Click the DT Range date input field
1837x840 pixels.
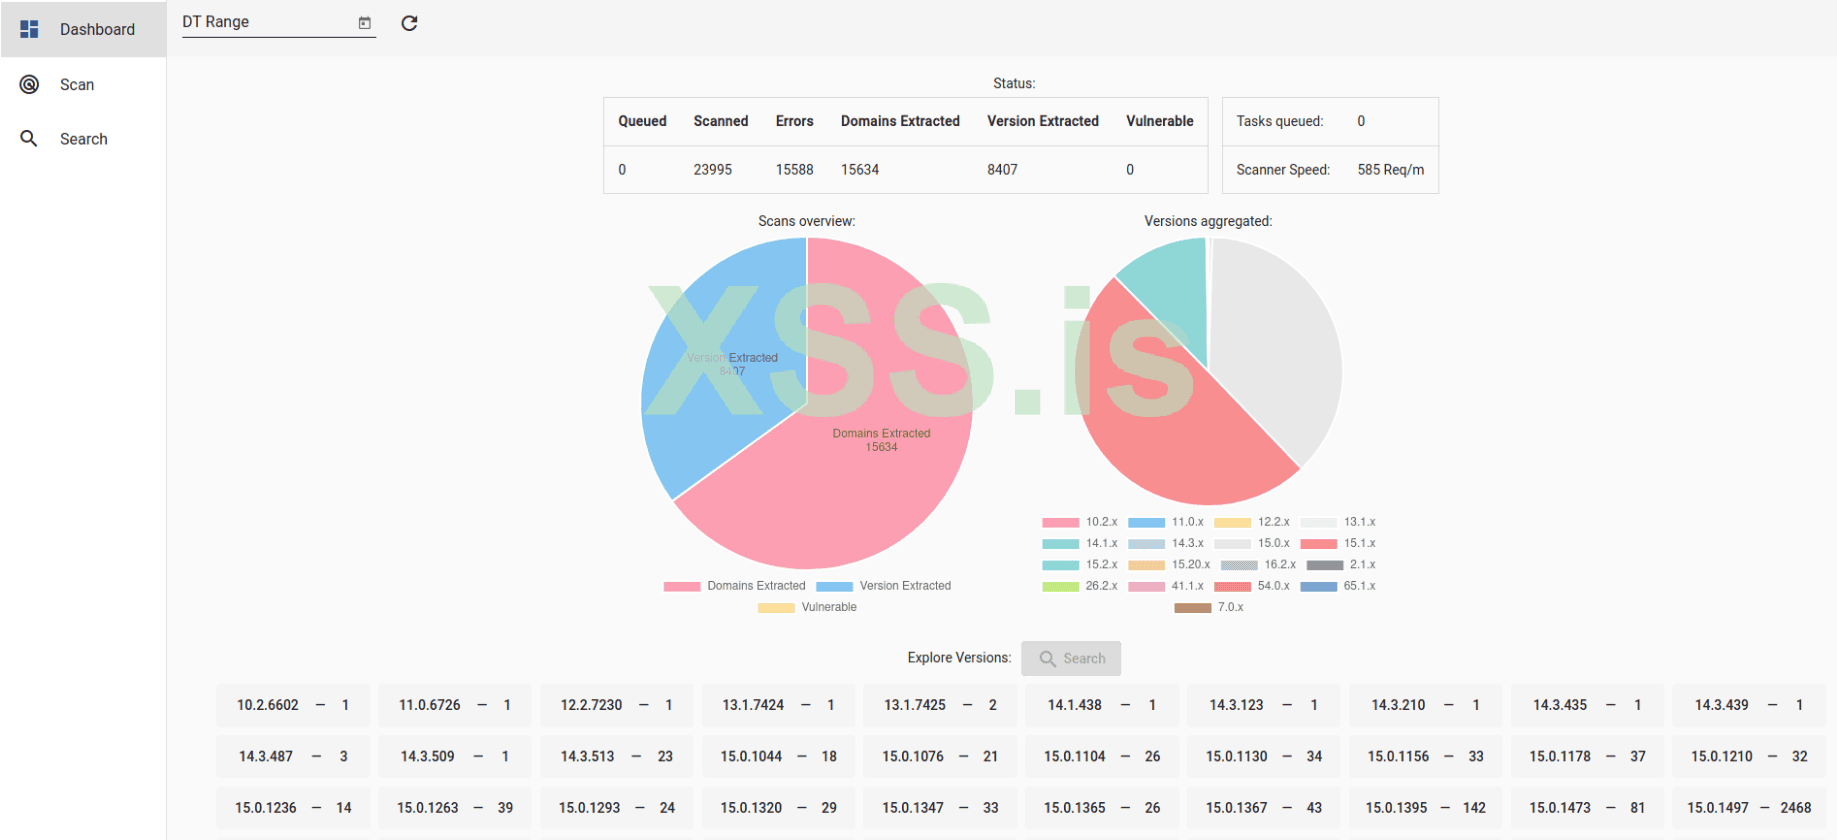click(x=279, y=22)
